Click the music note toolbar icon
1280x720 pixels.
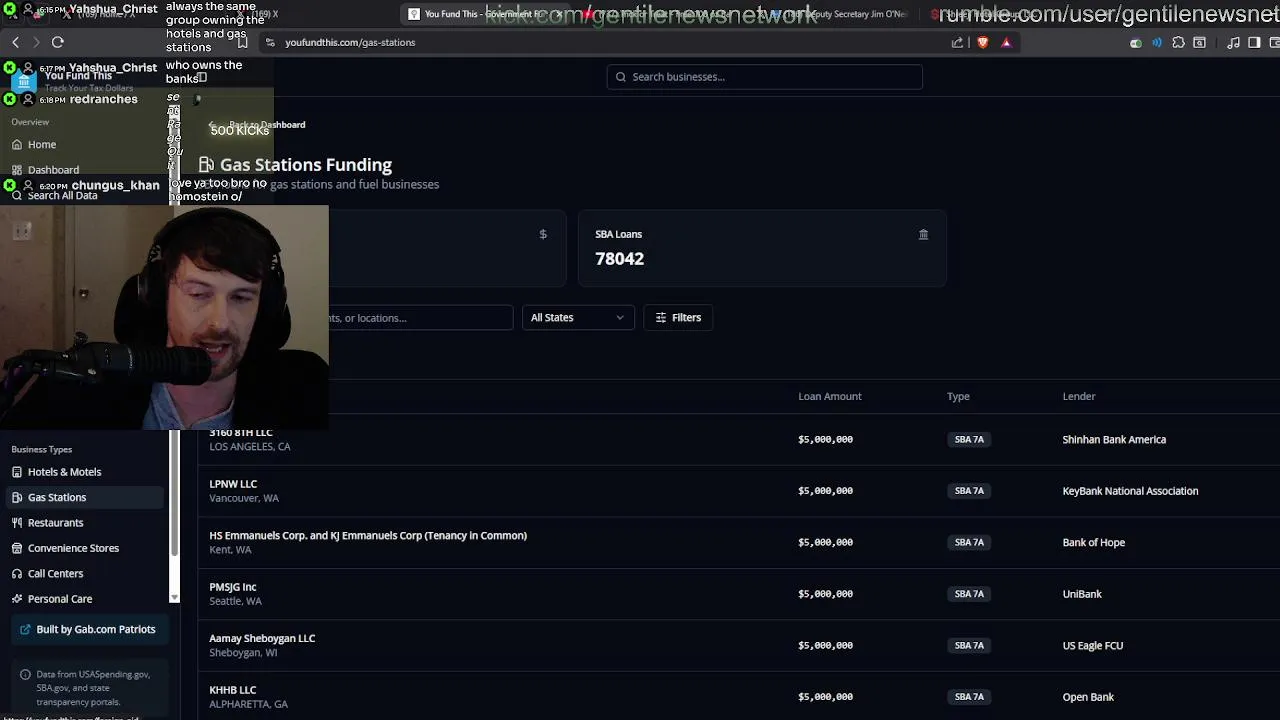1234,42
